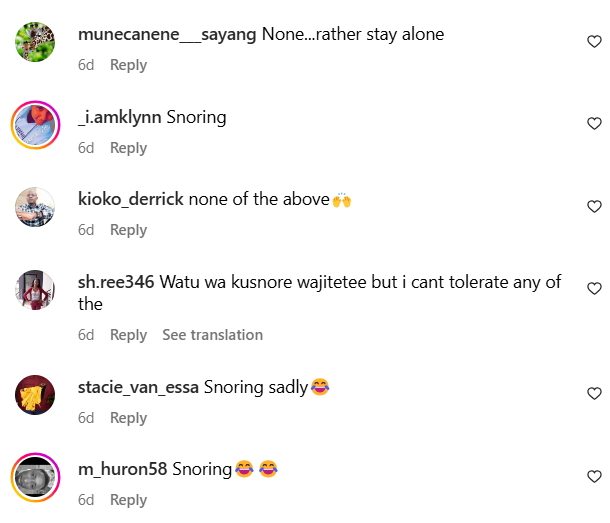View m_huron58's story avatar

point(35,477)
